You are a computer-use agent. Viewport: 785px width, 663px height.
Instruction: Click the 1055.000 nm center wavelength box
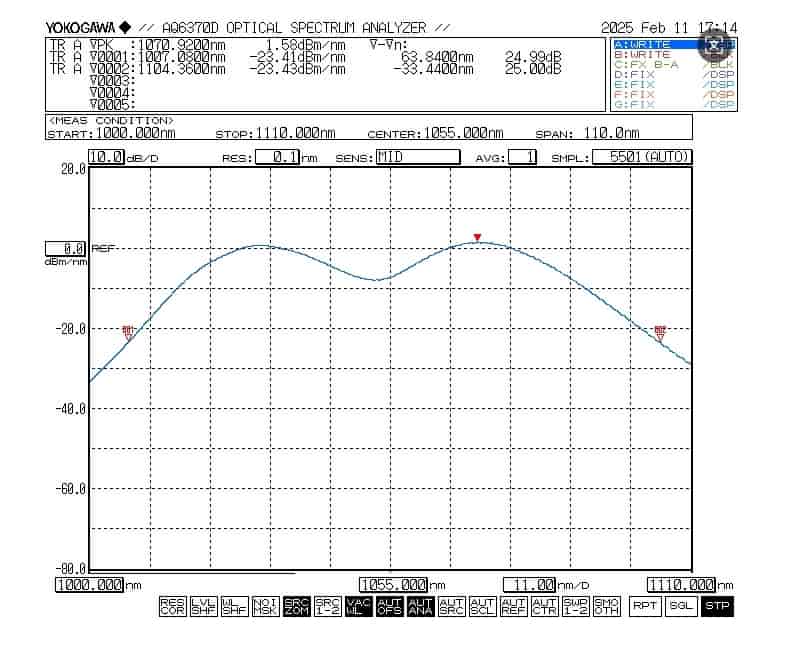click(x=392, y=585)
